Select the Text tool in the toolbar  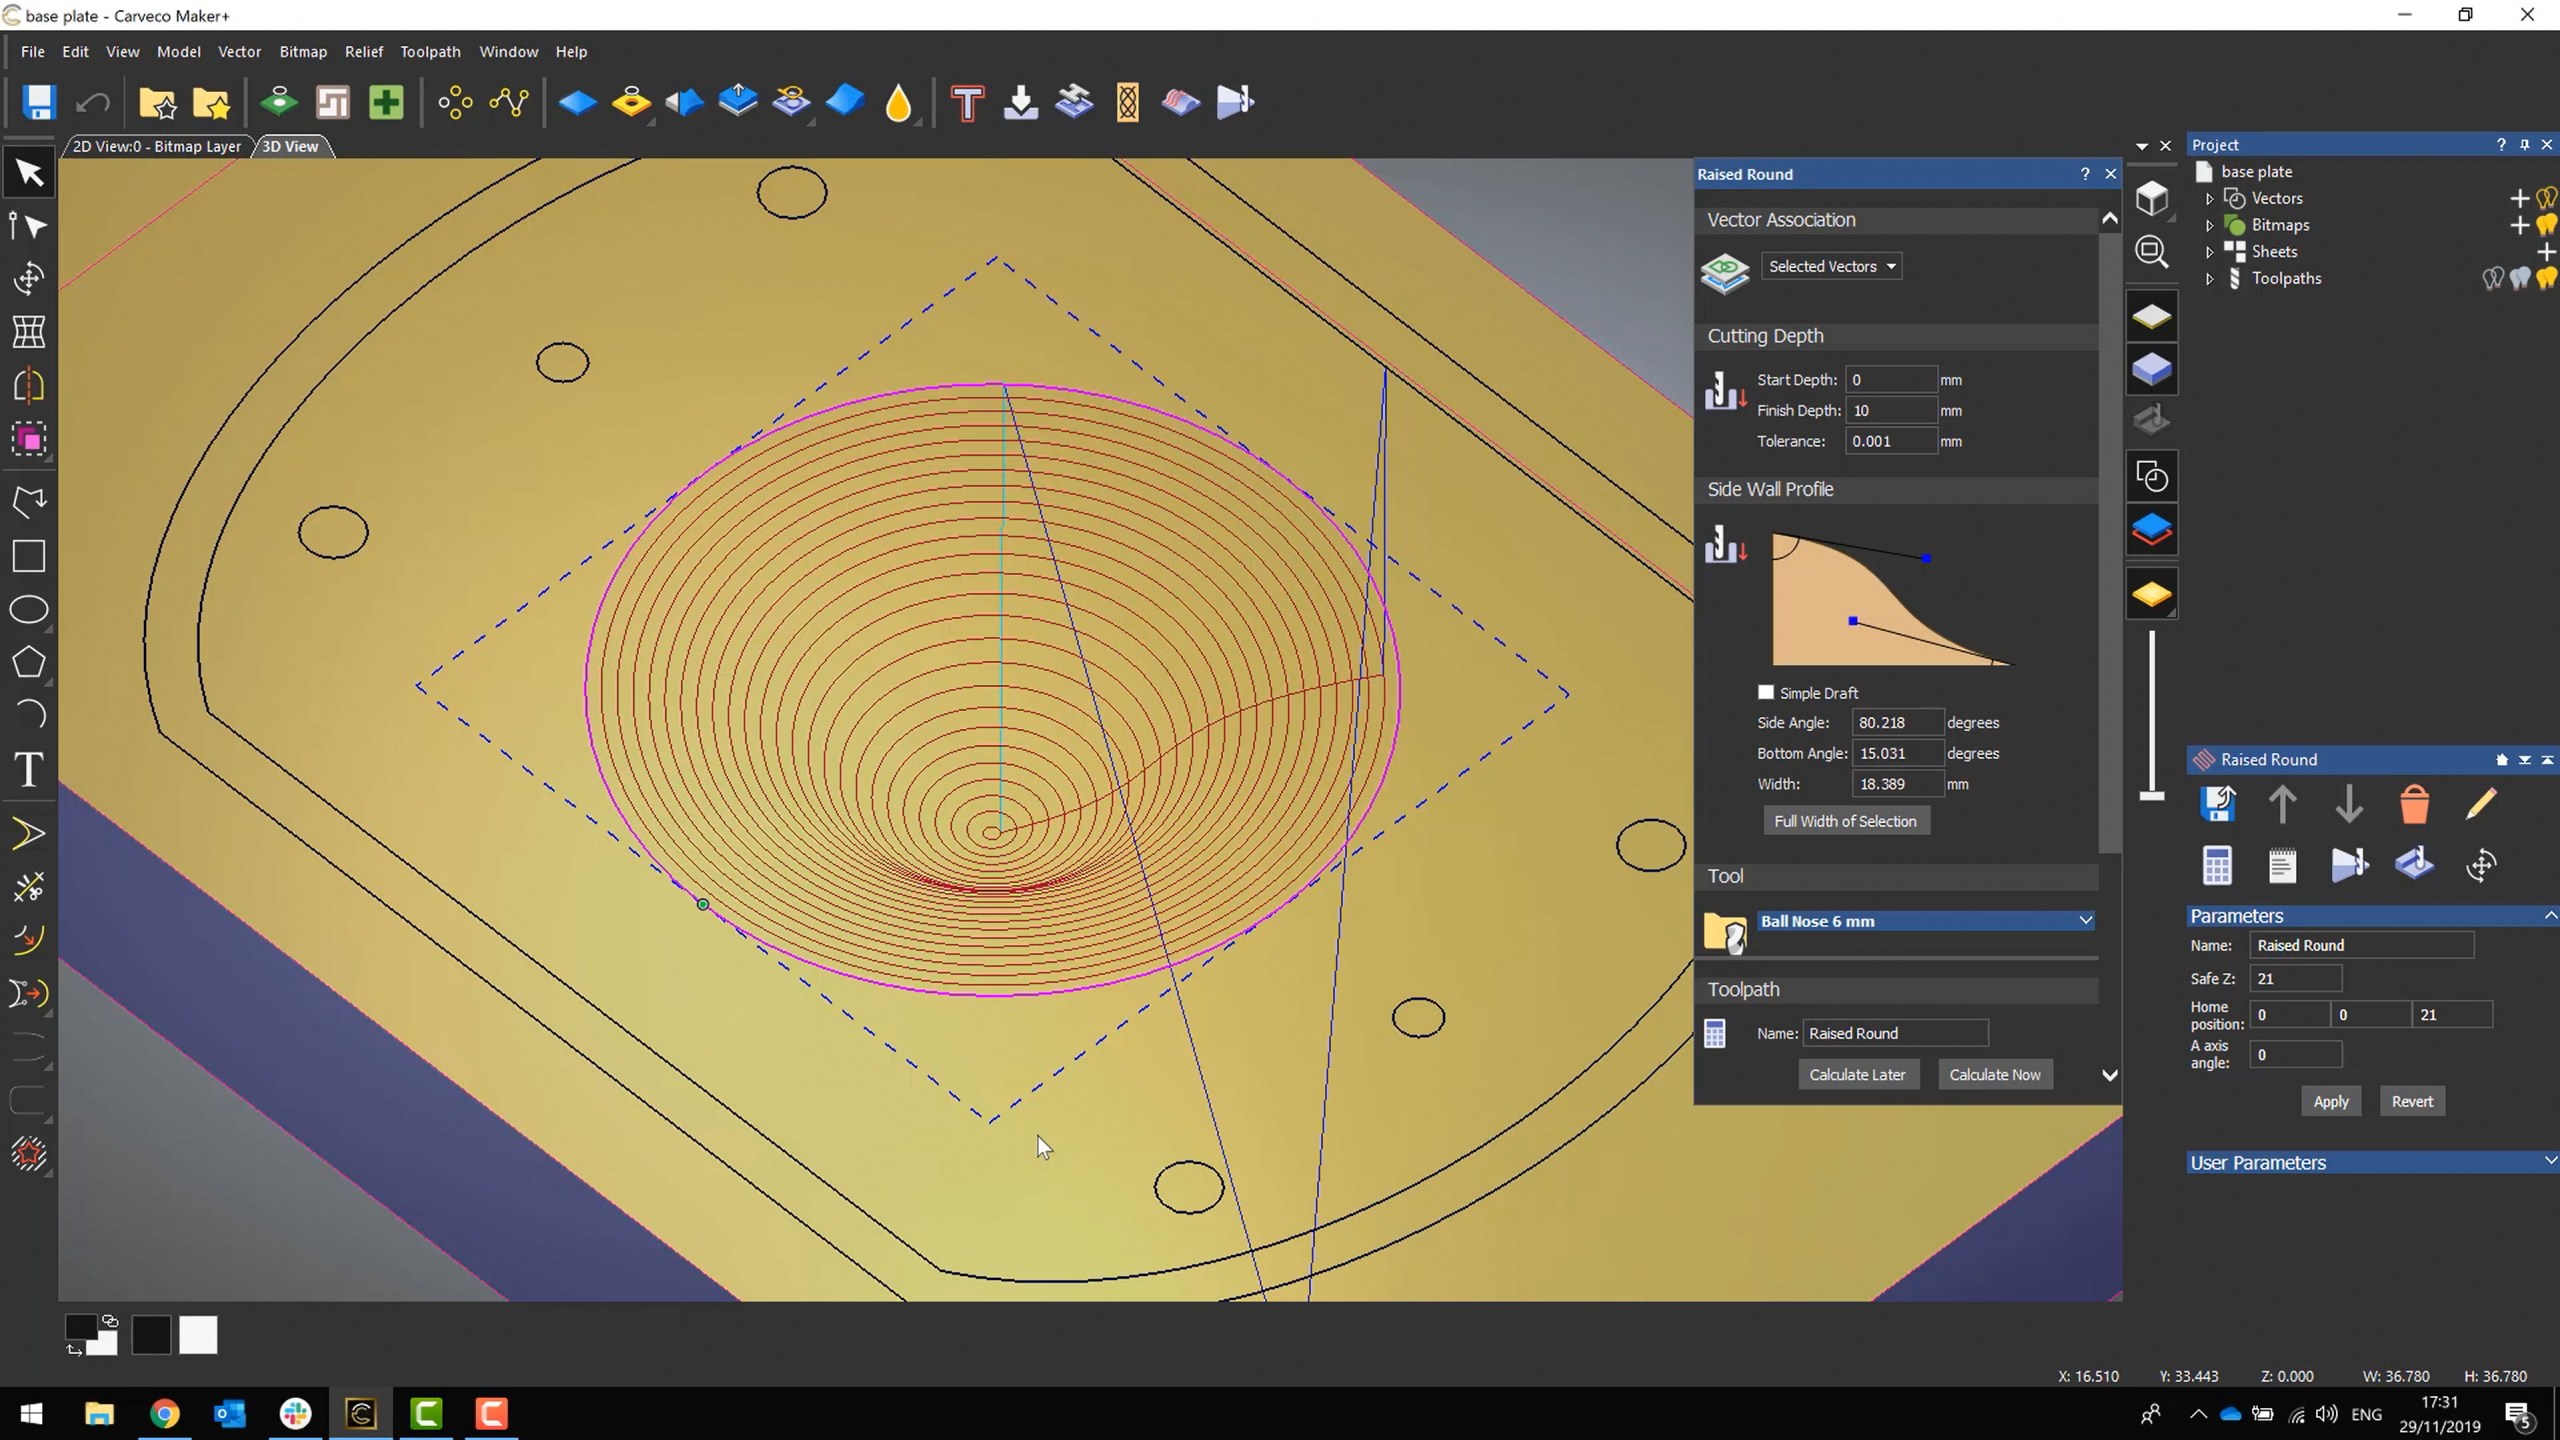pyautogui.click(x=28, y=769)
